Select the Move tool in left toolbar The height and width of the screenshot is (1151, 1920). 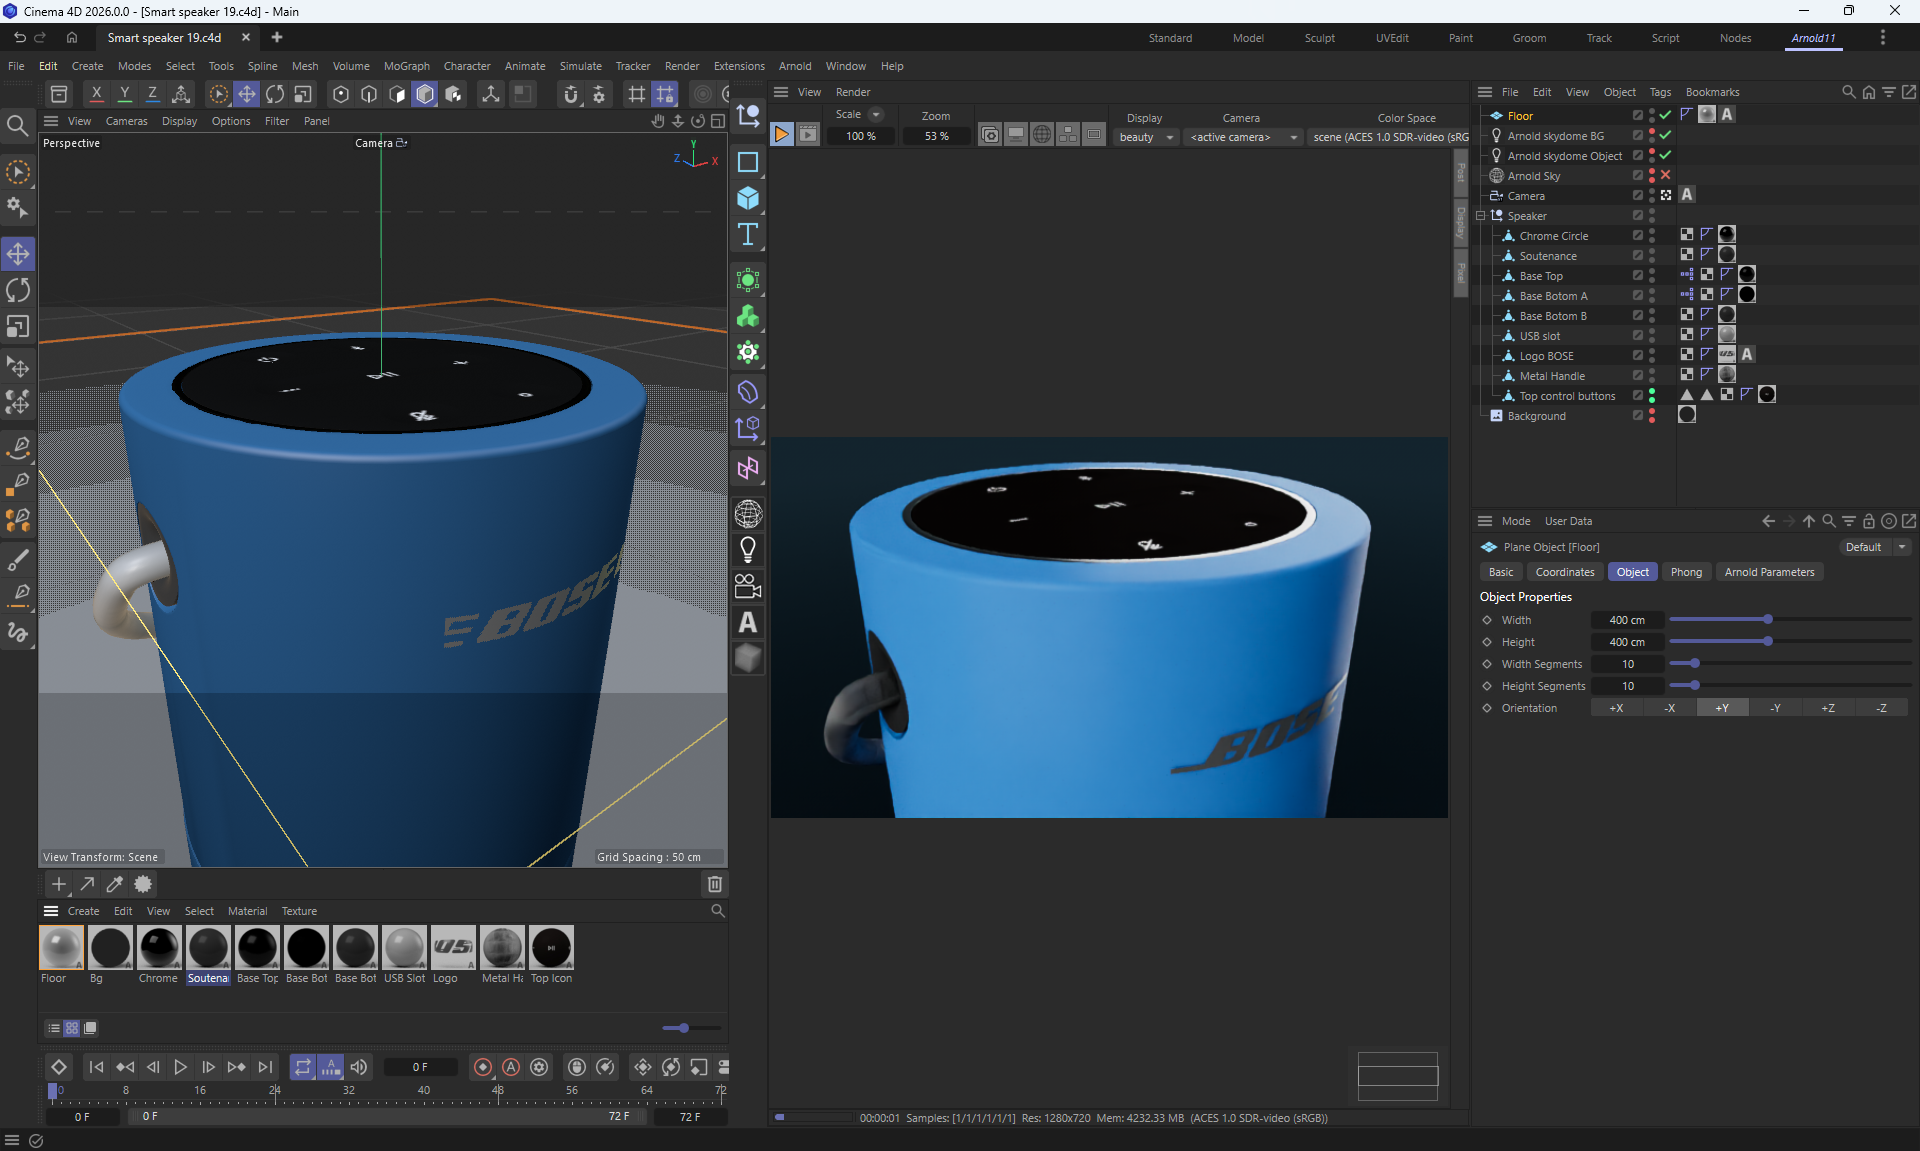pyautogui.click(x=18, y=254)
